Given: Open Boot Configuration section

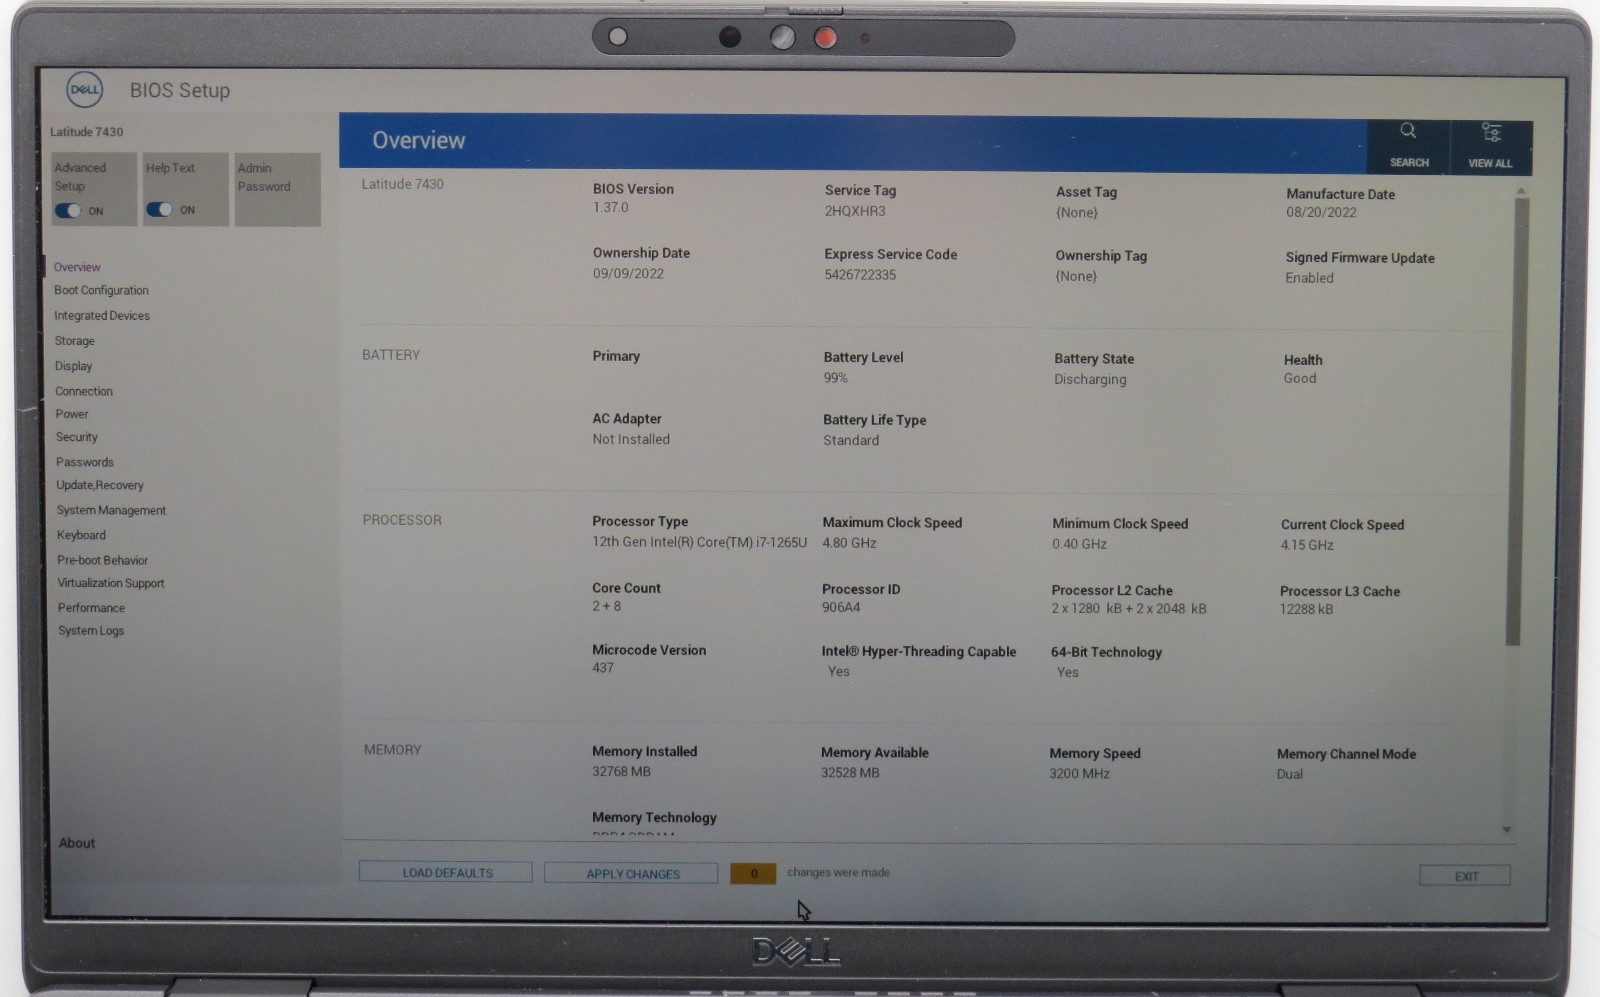Looking at the screenshot, I should coord(101,290).
